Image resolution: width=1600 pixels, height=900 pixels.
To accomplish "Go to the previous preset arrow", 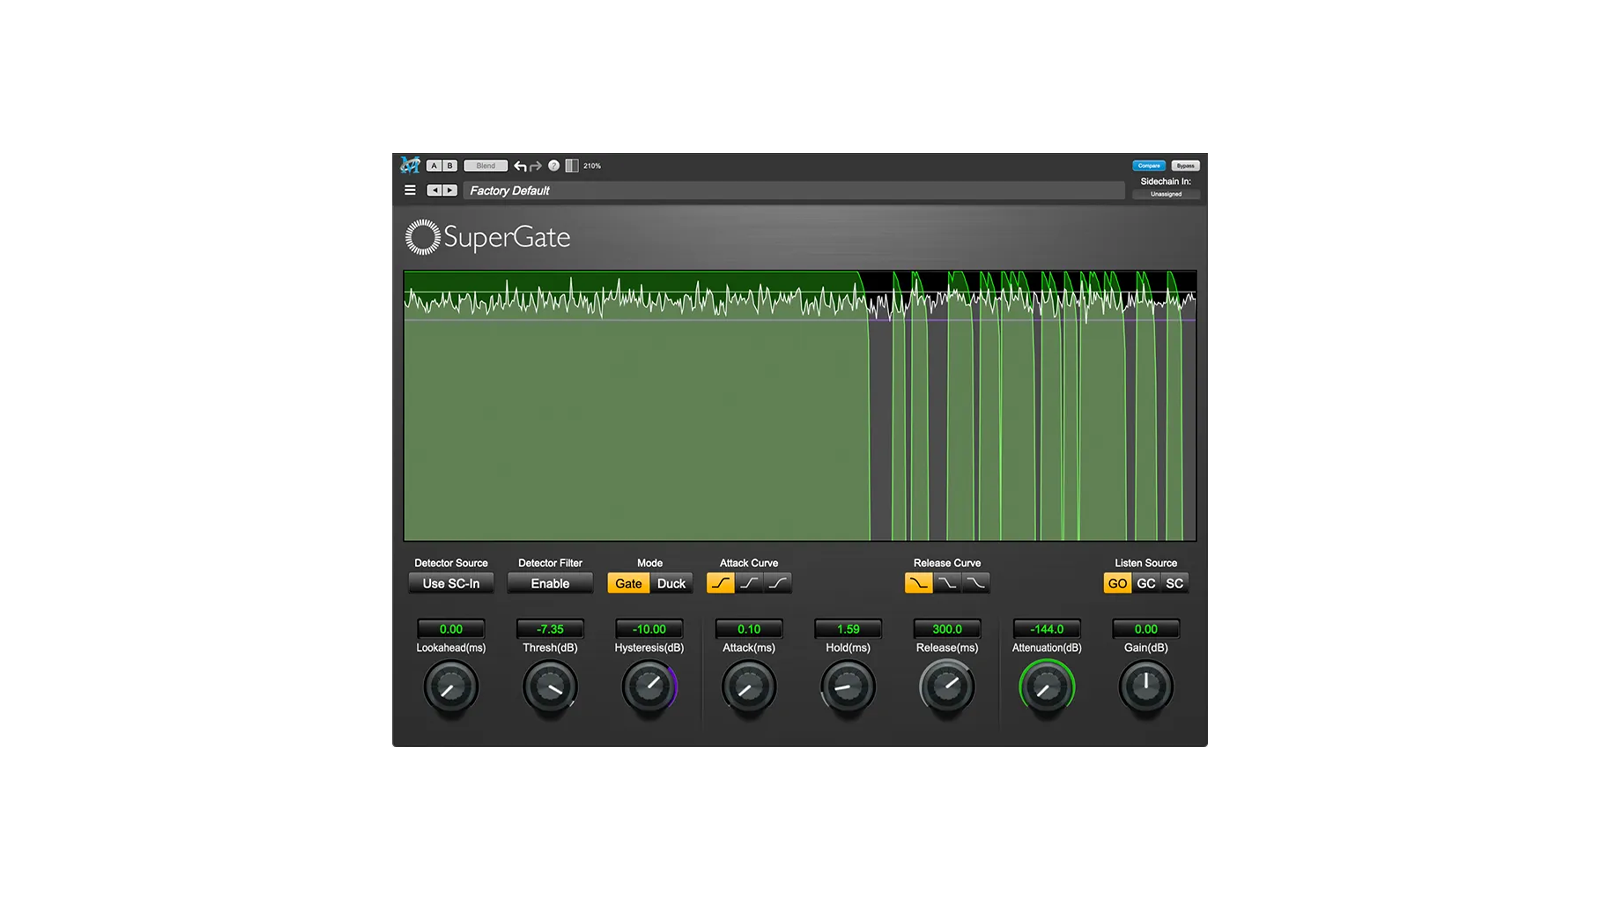I will (x=434, y=190).
